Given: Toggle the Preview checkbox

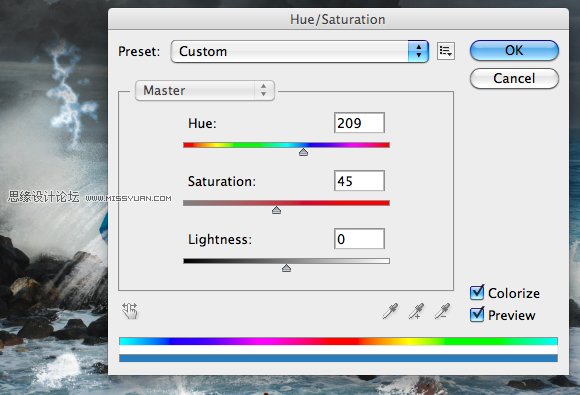Looking at the screenshot, I should pos(477,314).
